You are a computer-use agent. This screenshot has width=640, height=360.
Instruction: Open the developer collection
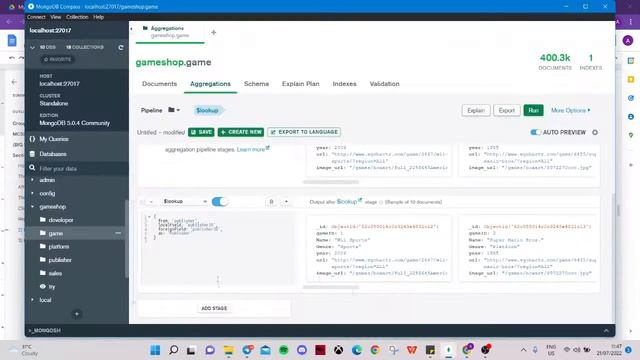[x=61, y=220]
